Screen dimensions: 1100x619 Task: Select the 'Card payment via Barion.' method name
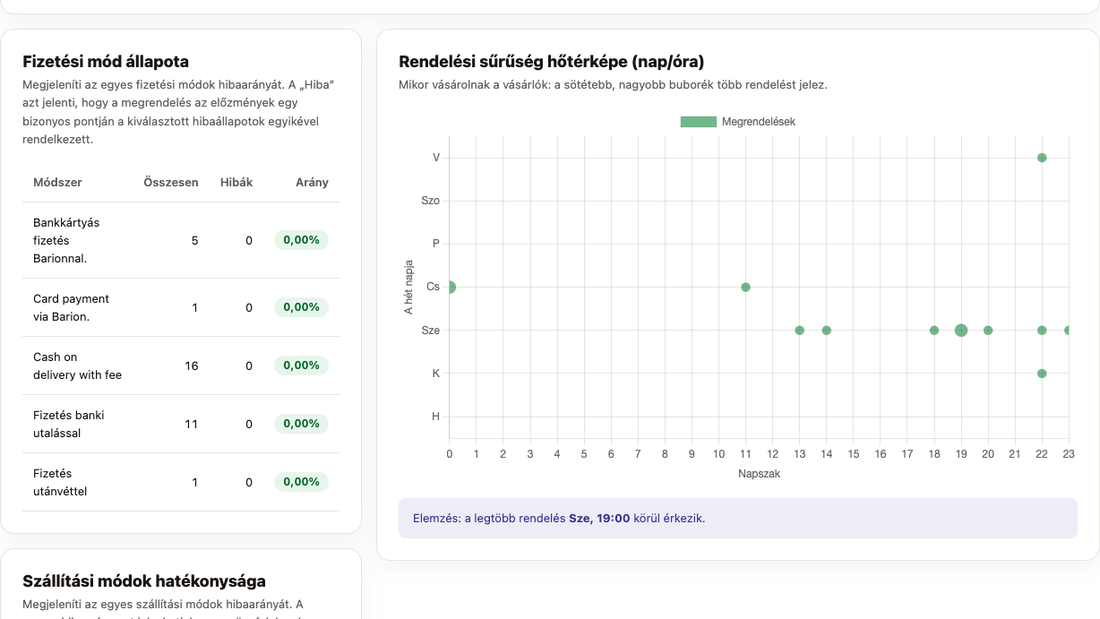[x=71, y=307]
